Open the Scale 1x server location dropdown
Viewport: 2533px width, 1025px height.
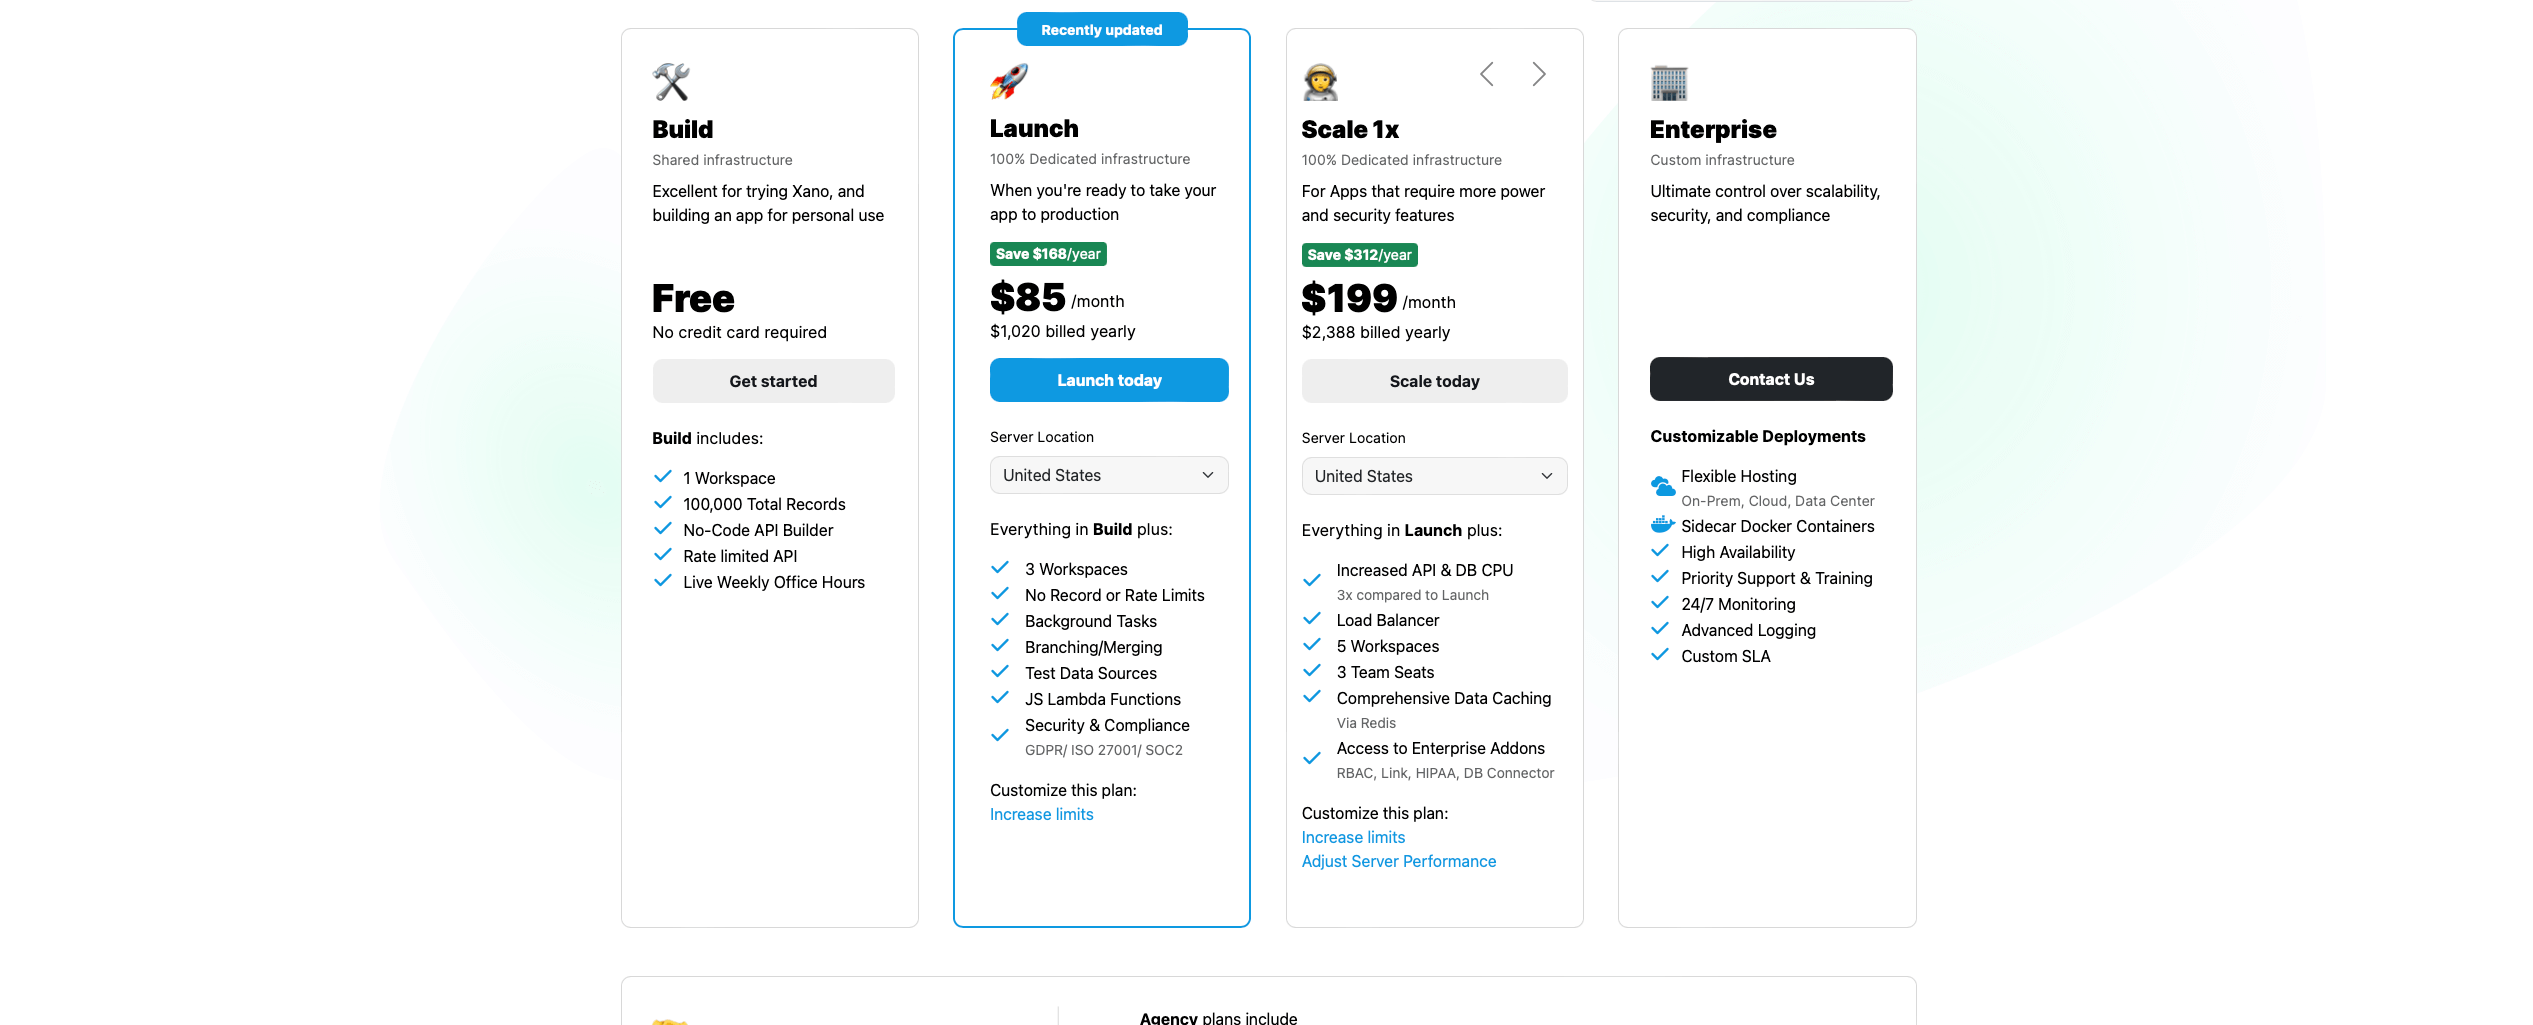pos(1434,476)
